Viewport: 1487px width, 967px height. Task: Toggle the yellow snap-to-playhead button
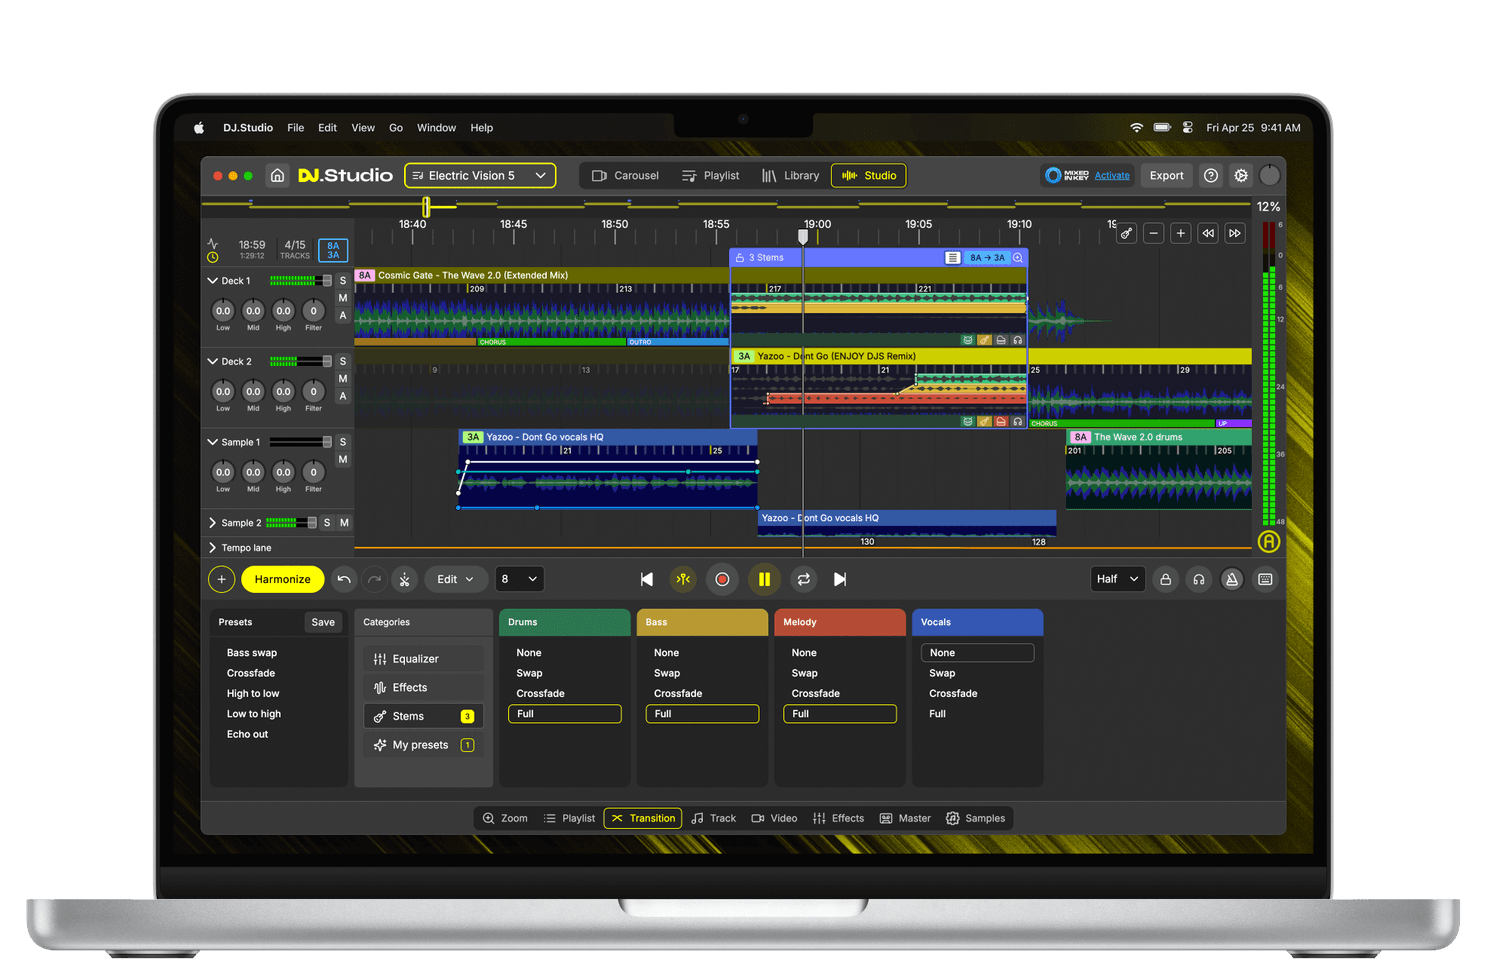click(x=683, y=579)
